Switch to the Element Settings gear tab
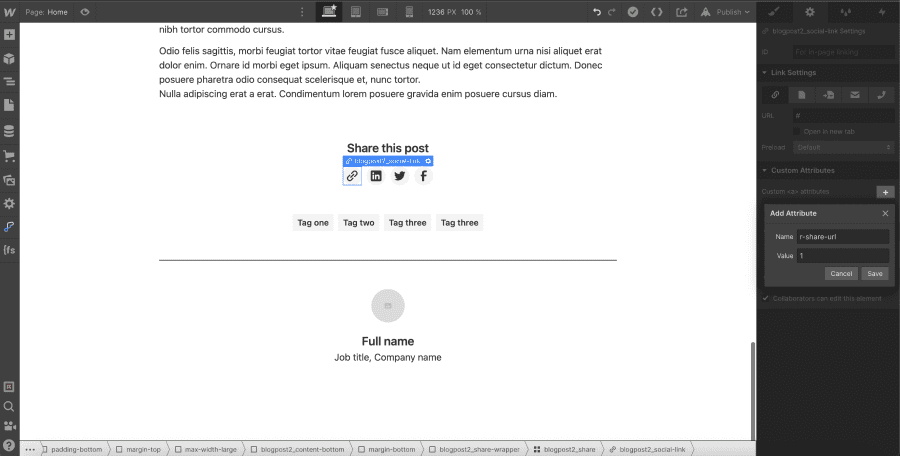Viewport: 900px width, 456px height. pyautogui.click(x=810, y=11)
